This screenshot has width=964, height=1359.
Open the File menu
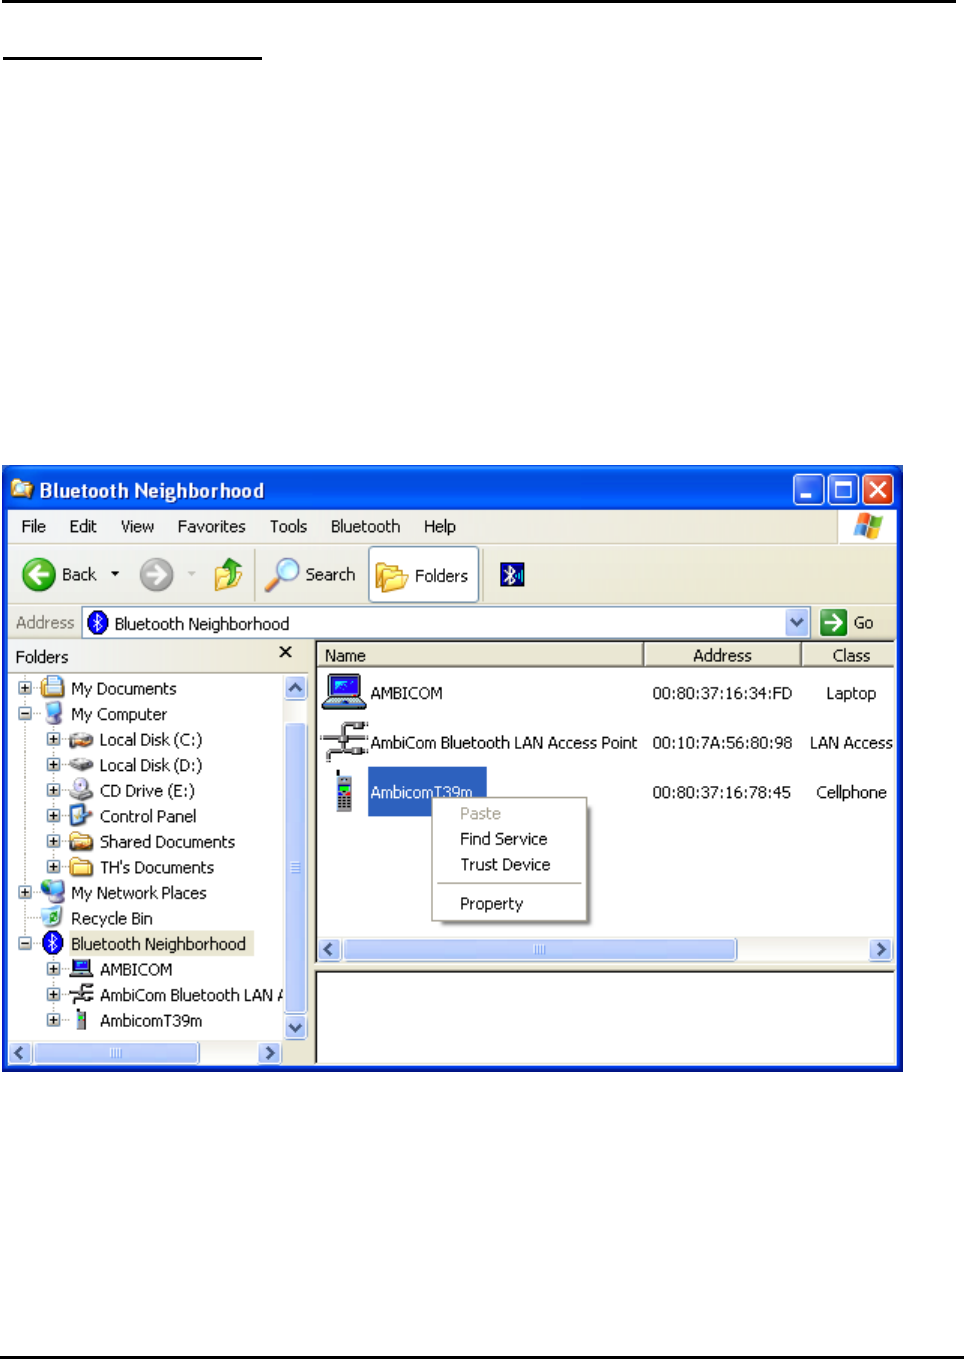[34, 526]
